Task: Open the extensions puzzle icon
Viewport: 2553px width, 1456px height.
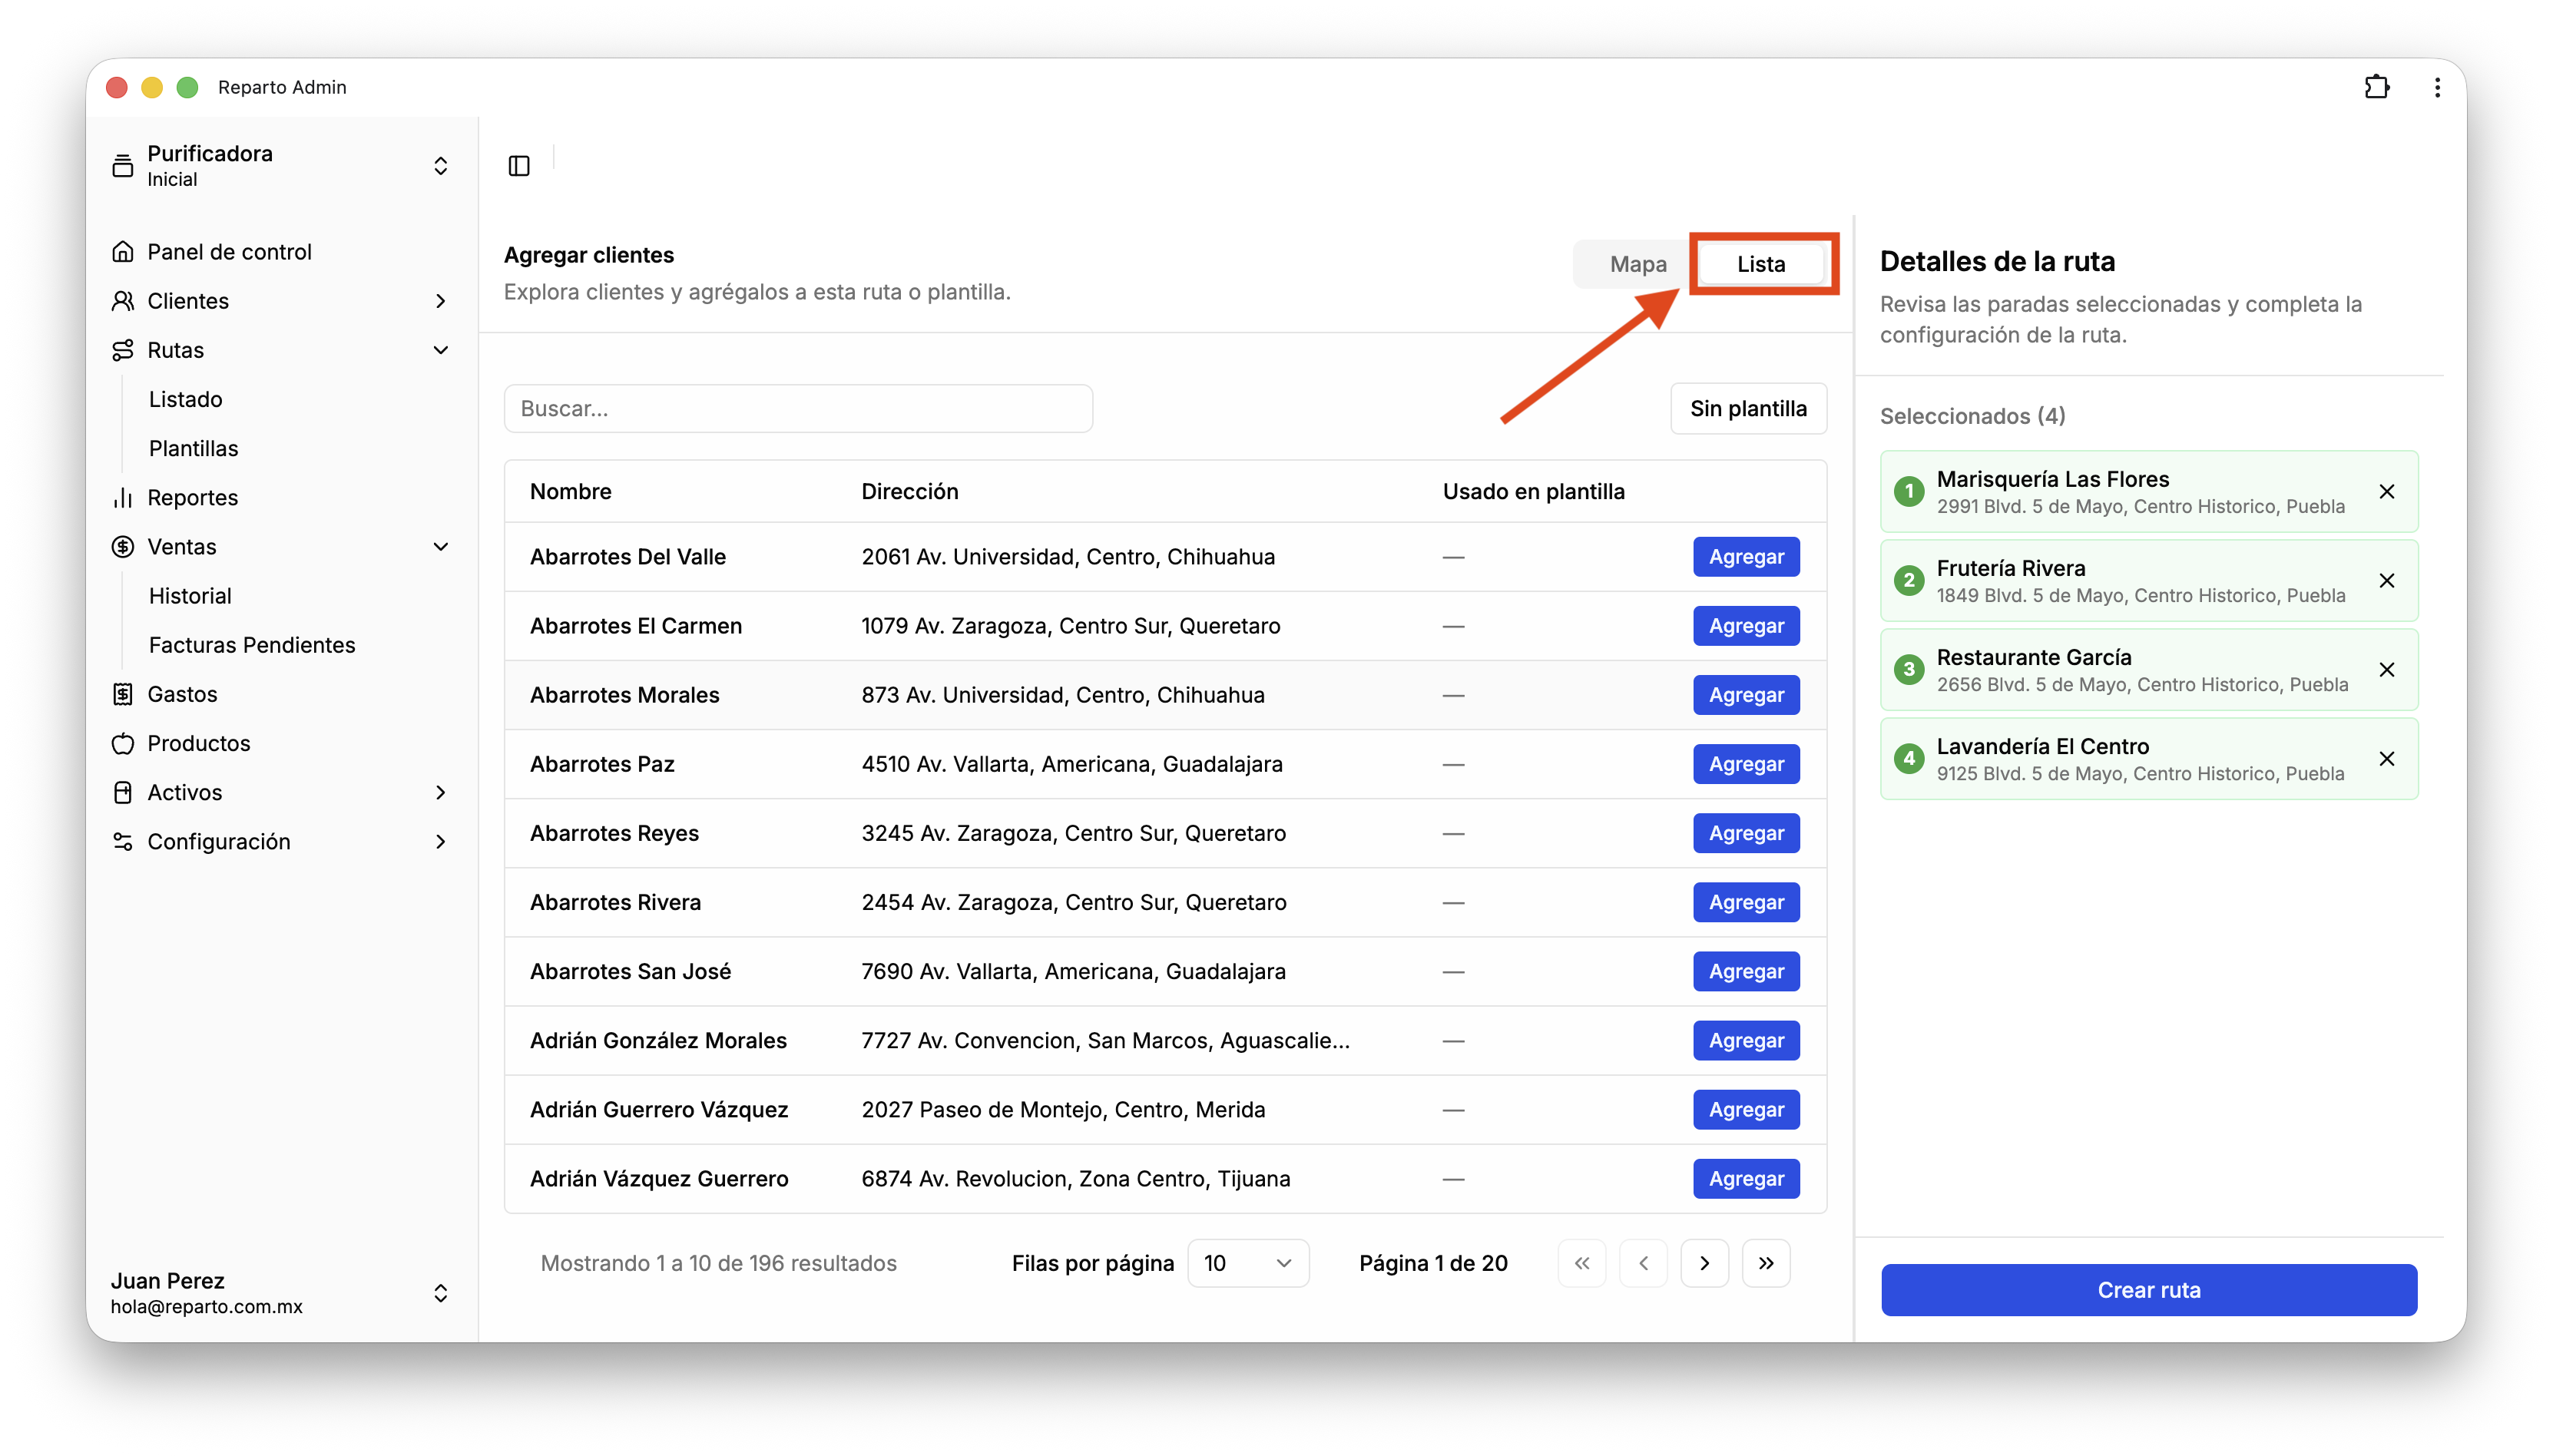Action: (x=2376, y=87)
